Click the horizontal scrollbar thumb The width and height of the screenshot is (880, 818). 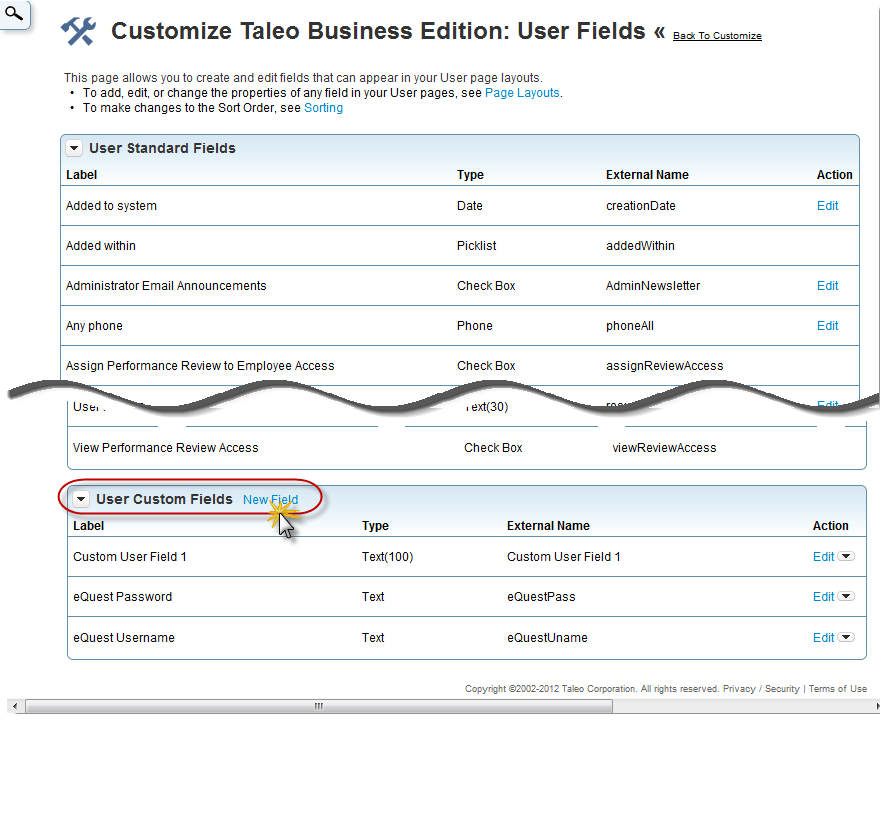tap(319, 706)
